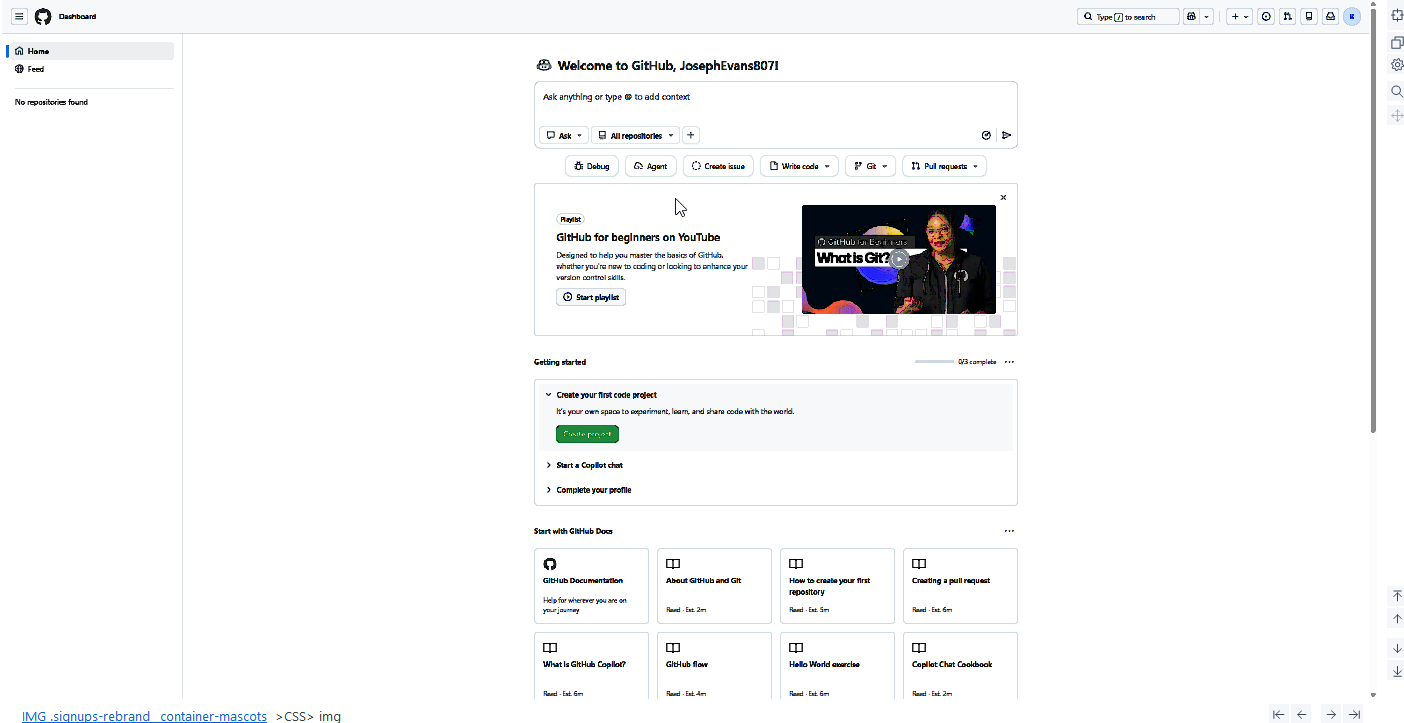Click the Agent button
The height and width of the screenshot is (723, 1404).
tap(651, 166)
